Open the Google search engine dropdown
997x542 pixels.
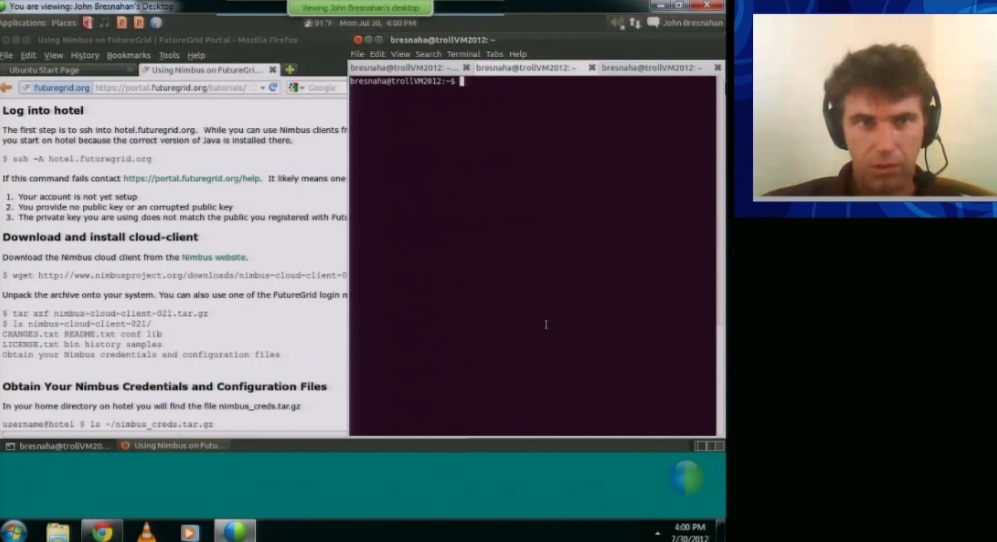coord(296,88)
